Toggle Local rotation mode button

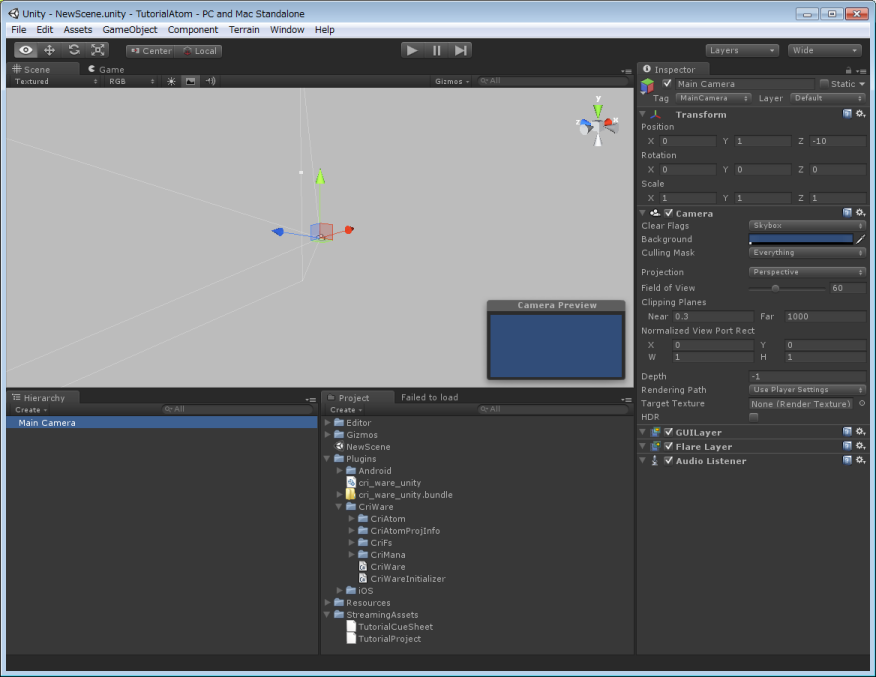pos(199,51)
